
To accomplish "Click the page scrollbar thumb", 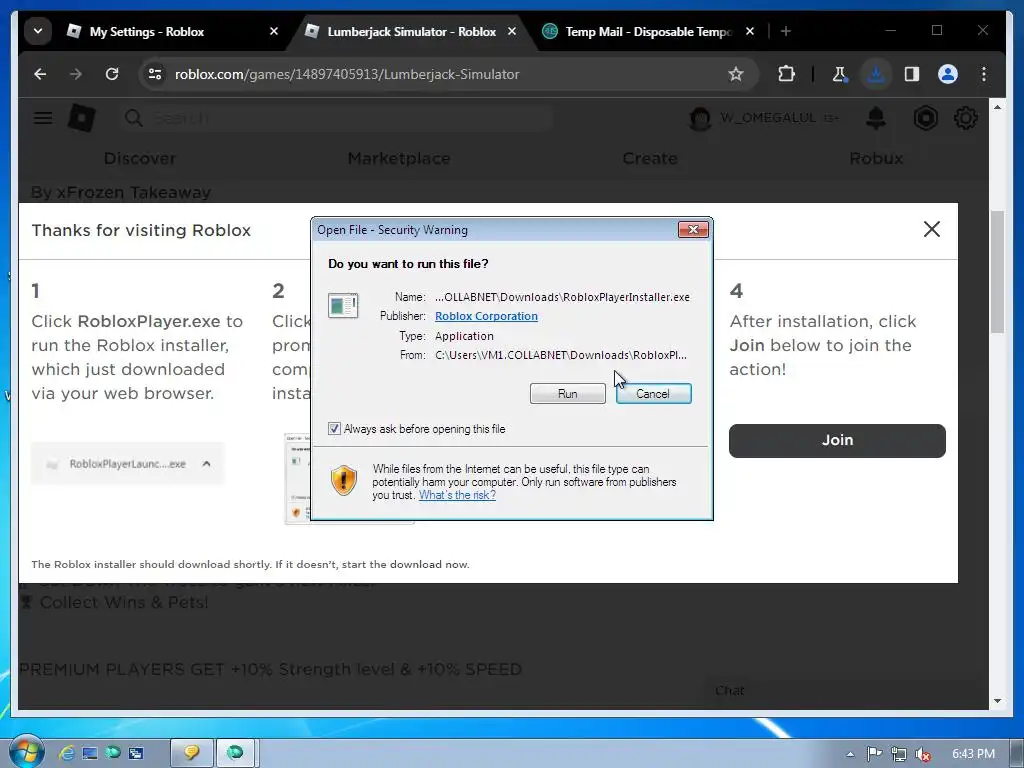I will point(997,272).
